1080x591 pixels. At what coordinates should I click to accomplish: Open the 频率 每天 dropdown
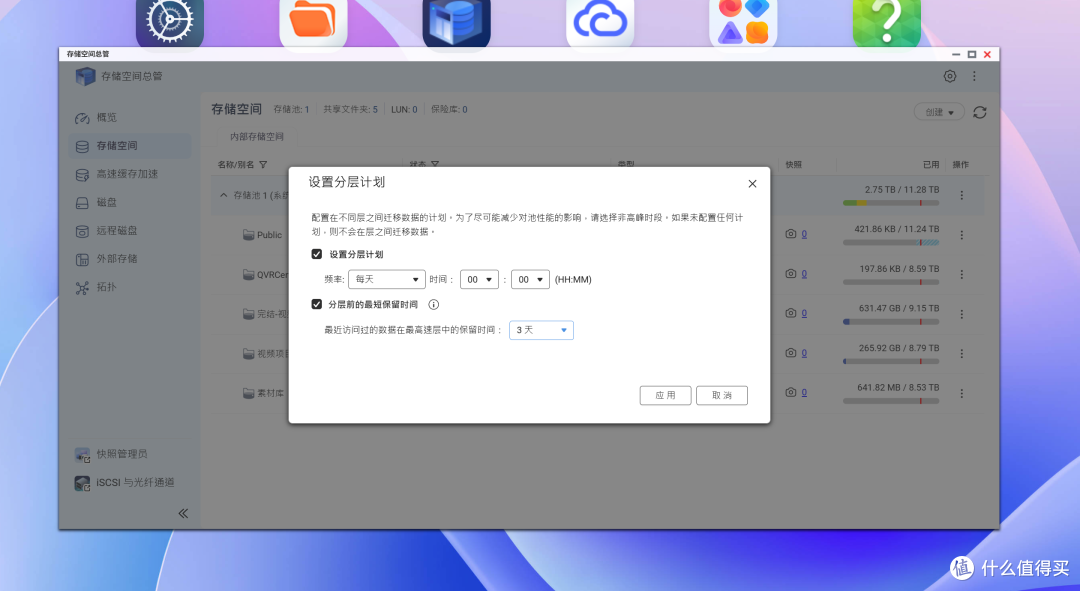point(386,280)
